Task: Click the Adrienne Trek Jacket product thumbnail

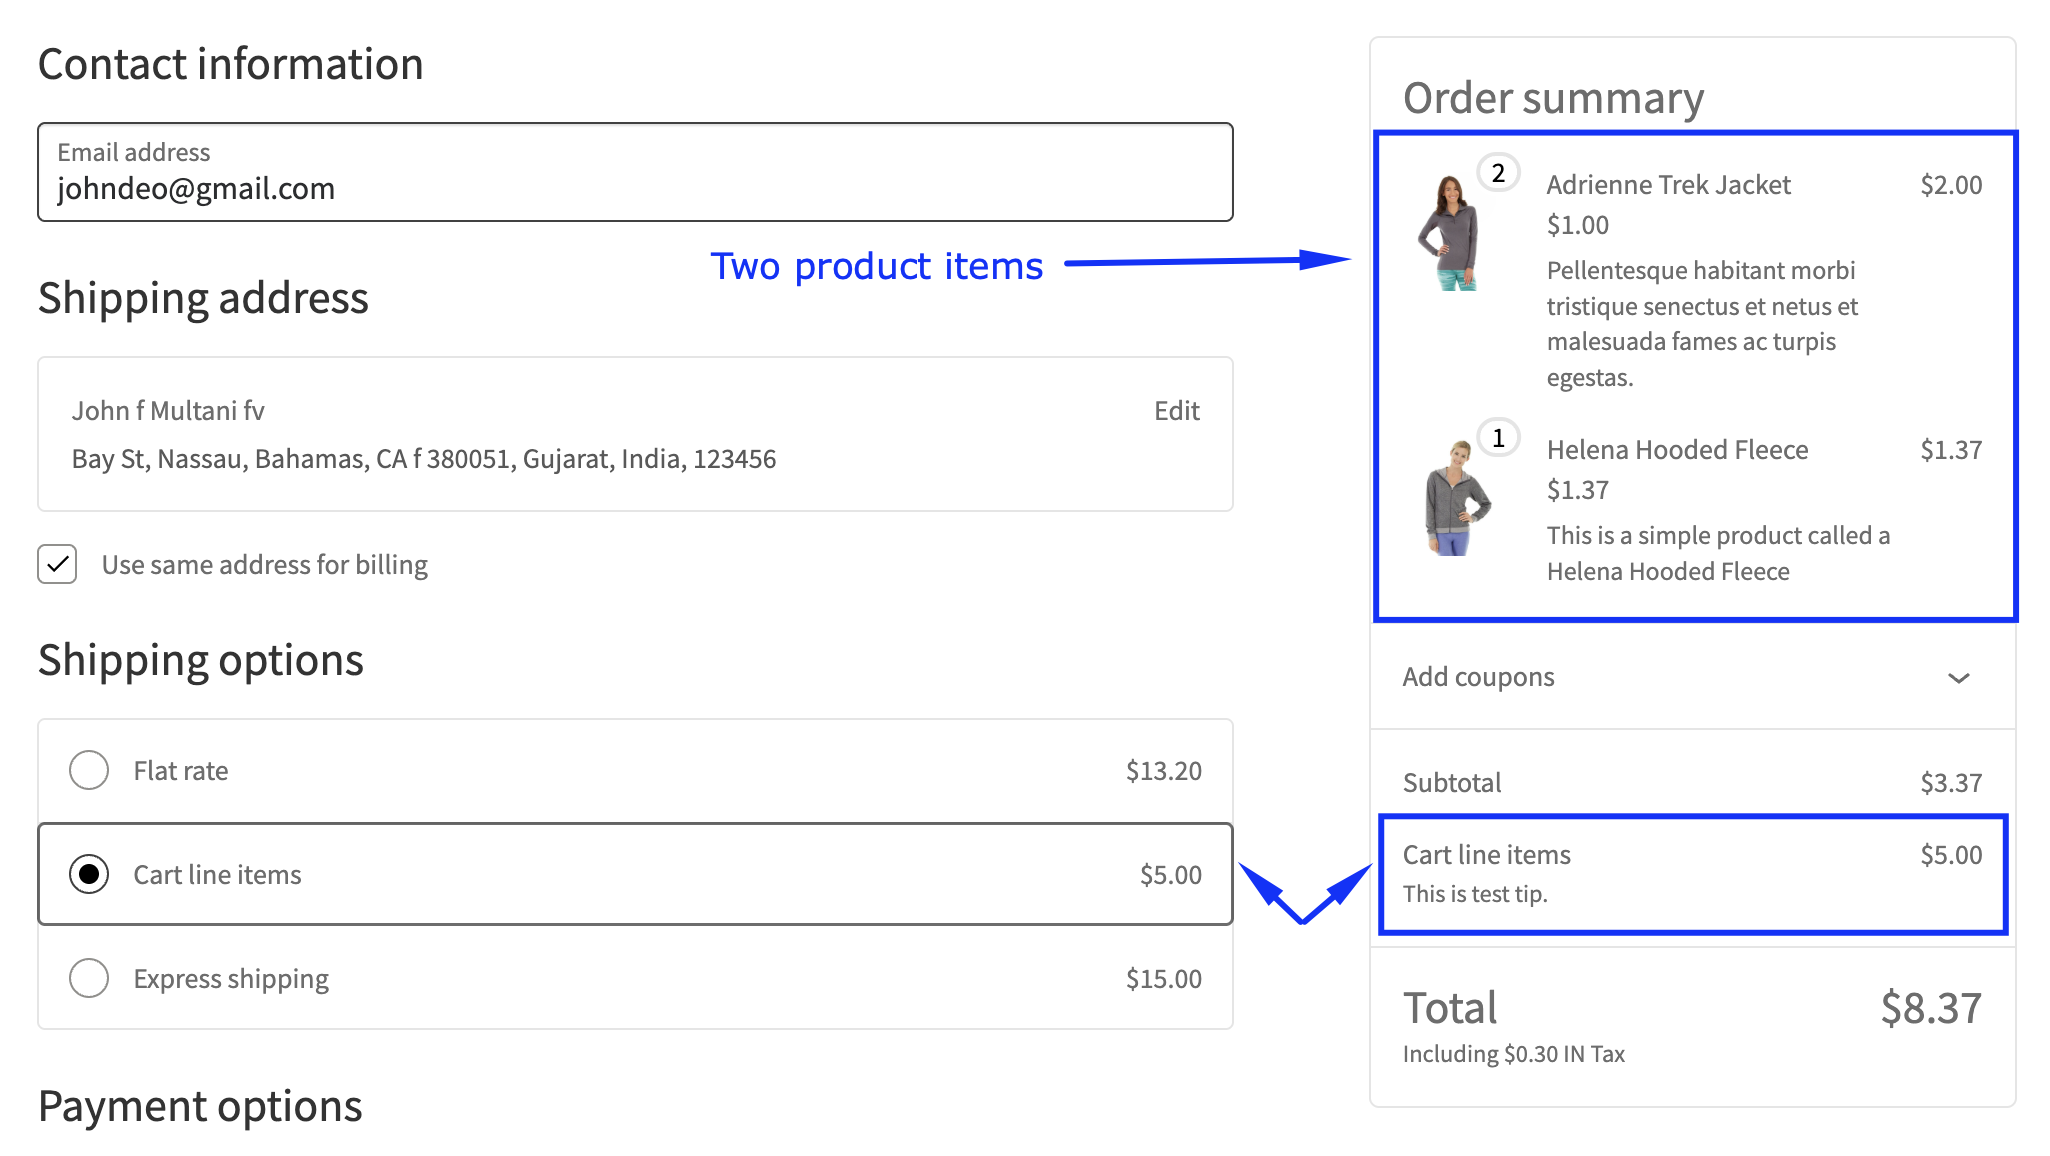Action: coord(1448,232)
